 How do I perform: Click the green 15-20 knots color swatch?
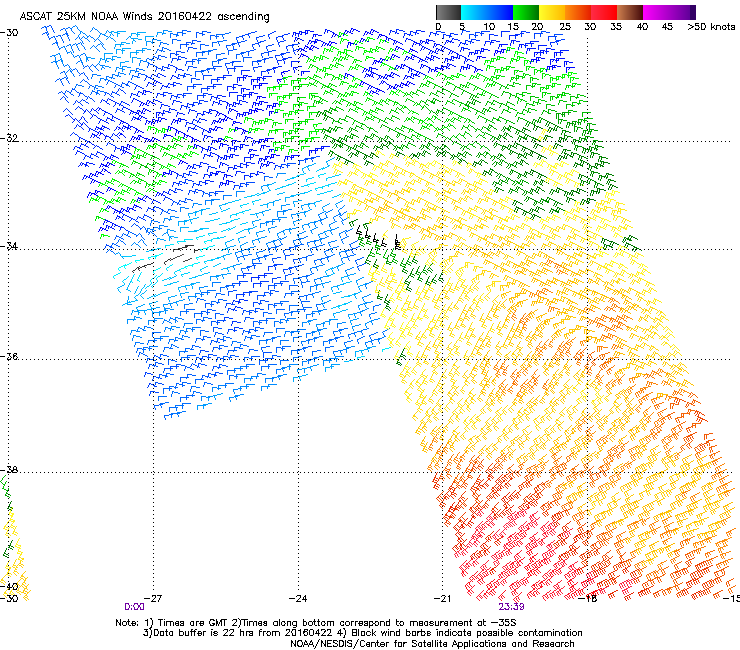click(526, 12)
